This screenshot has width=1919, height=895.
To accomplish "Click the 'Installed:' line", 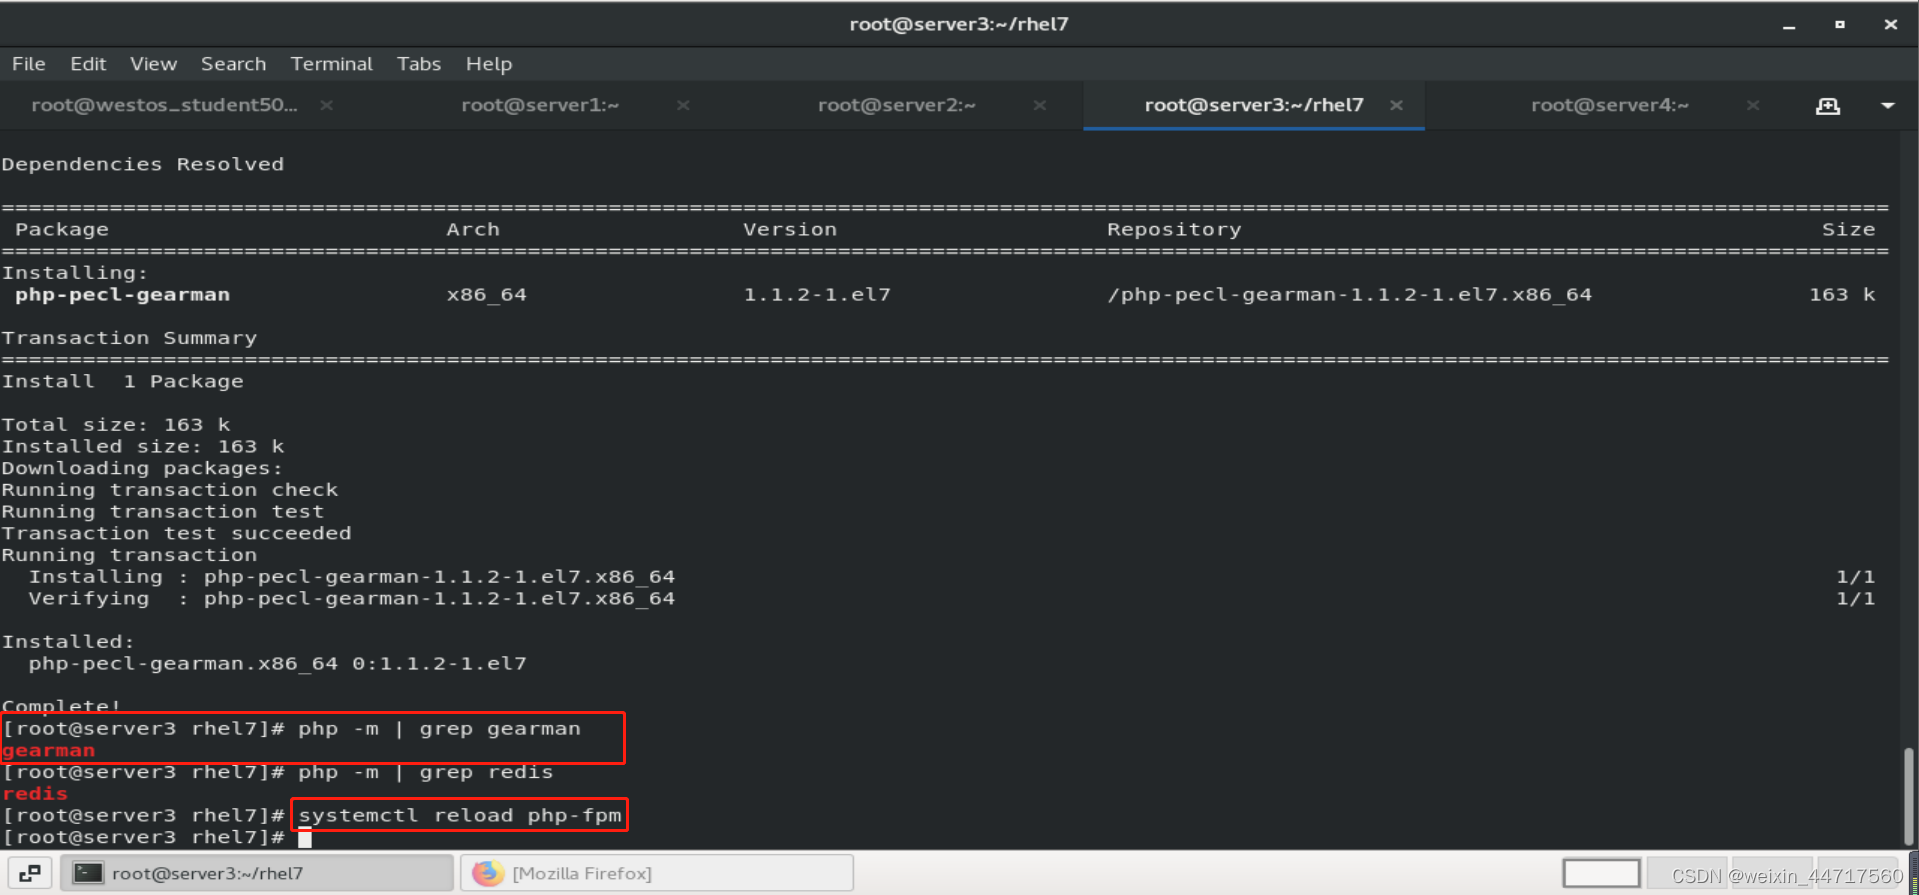I will pyautogui.click(x=68, y=642).
